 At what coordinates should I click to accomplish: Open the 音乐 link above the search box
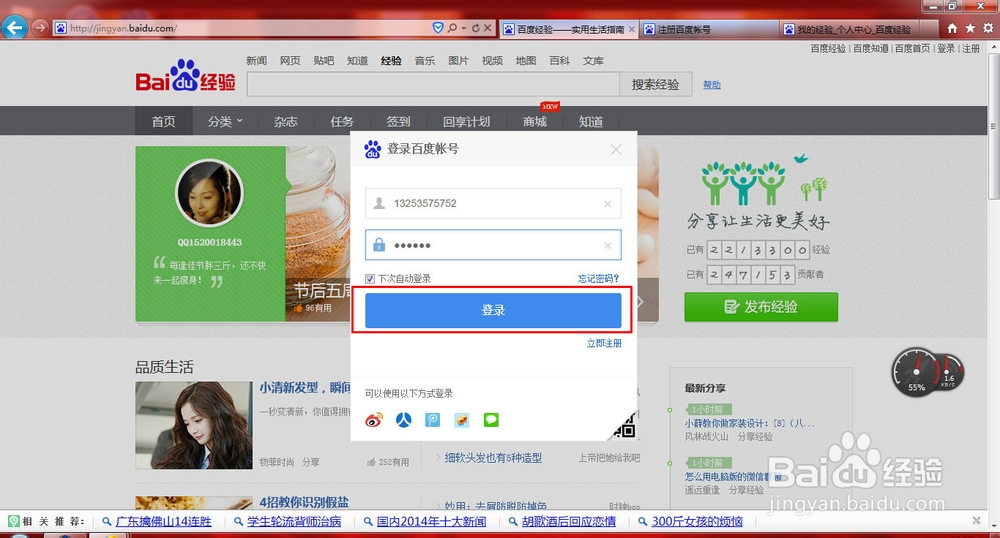[x=425, y=61]
